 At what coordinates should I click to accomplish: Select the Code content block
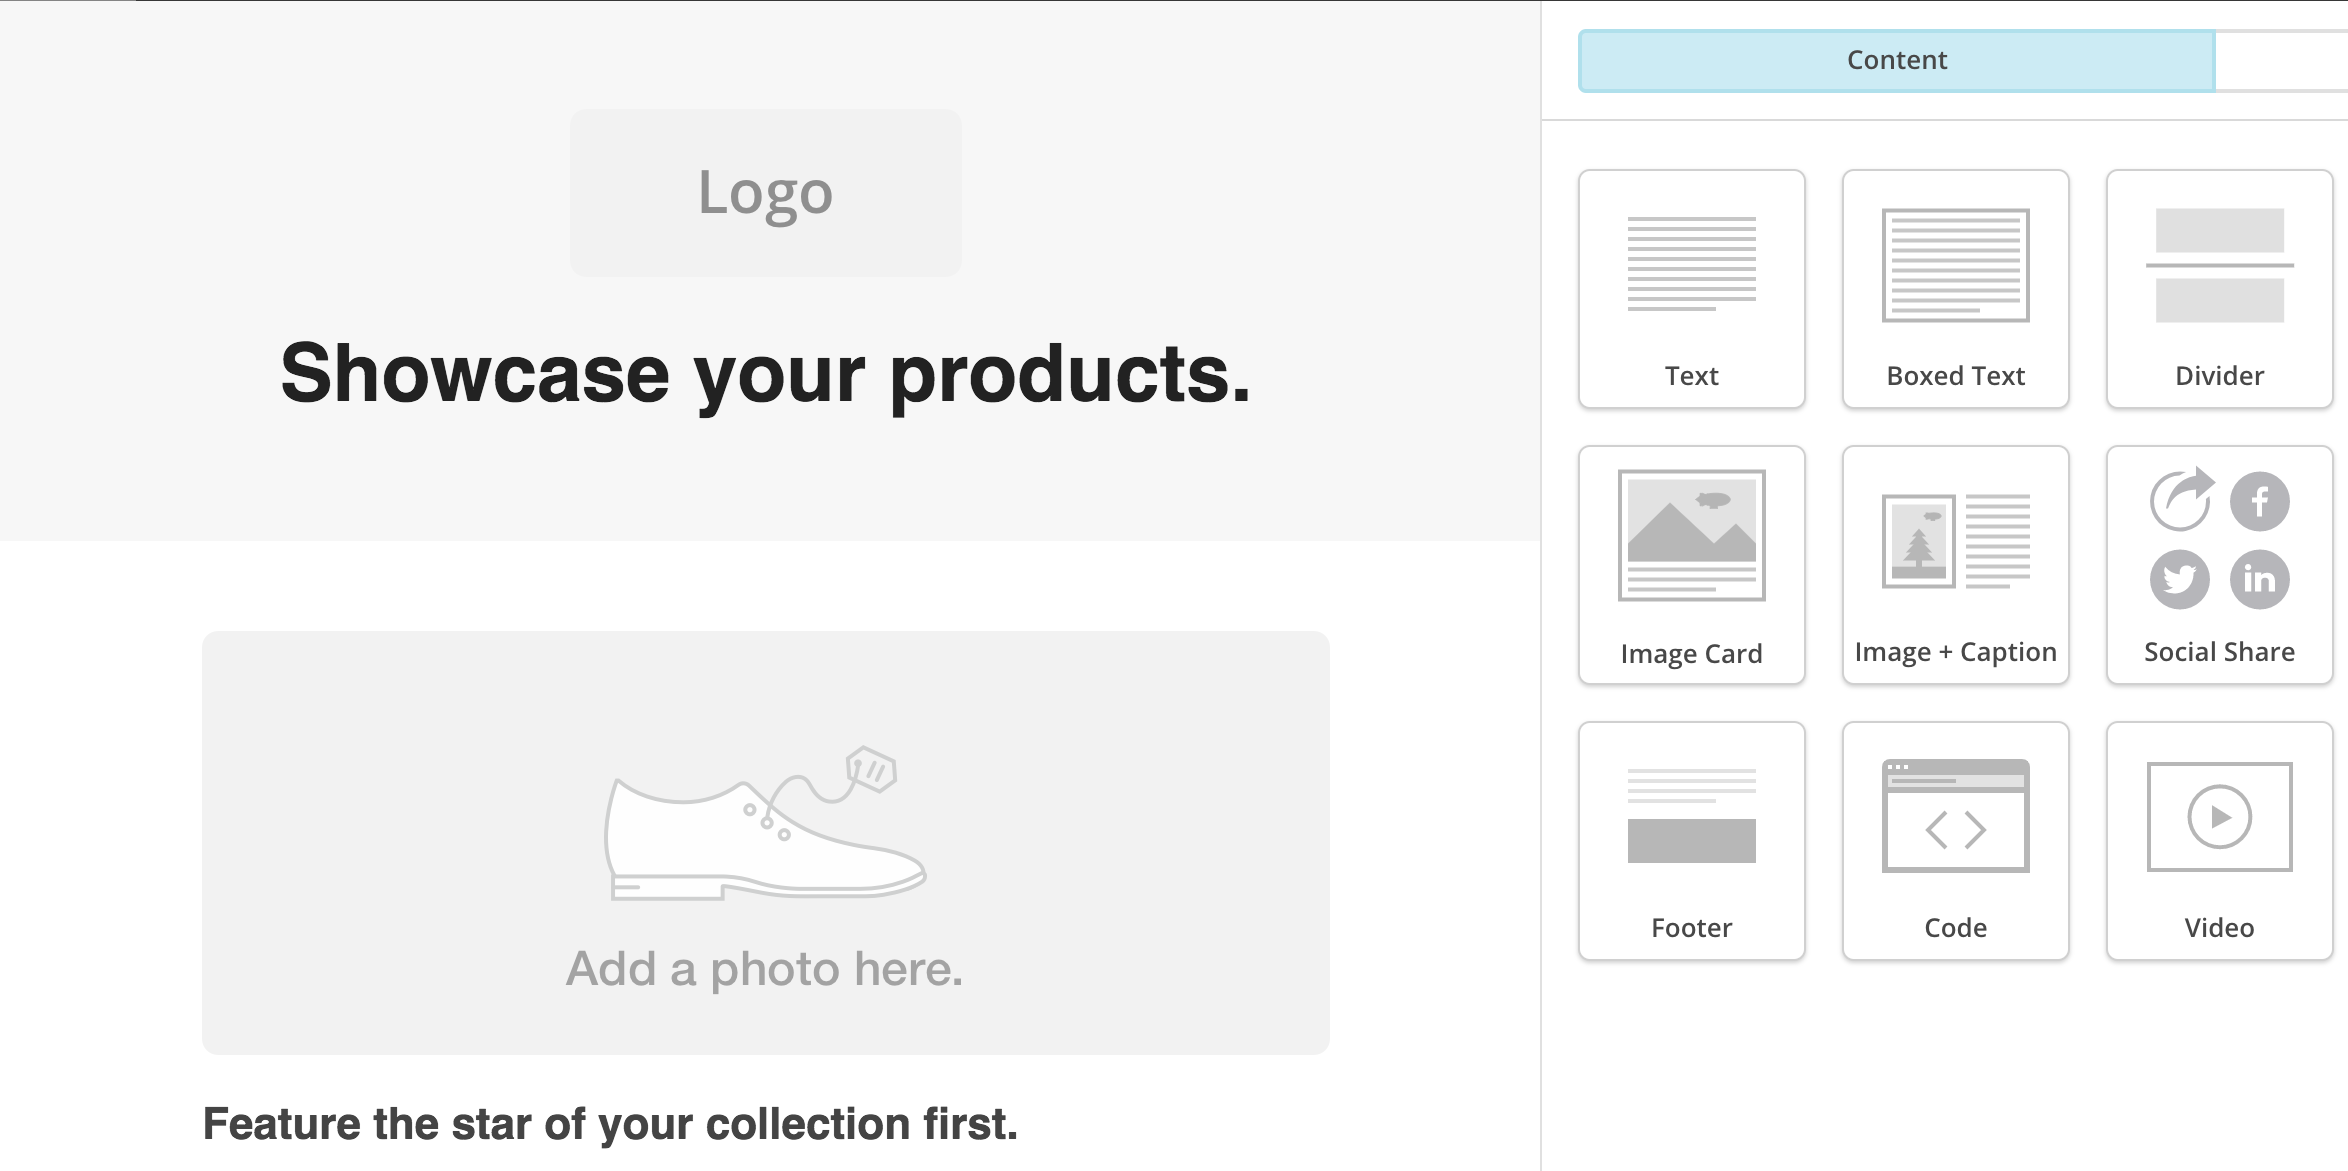[x=1957, y=840]
